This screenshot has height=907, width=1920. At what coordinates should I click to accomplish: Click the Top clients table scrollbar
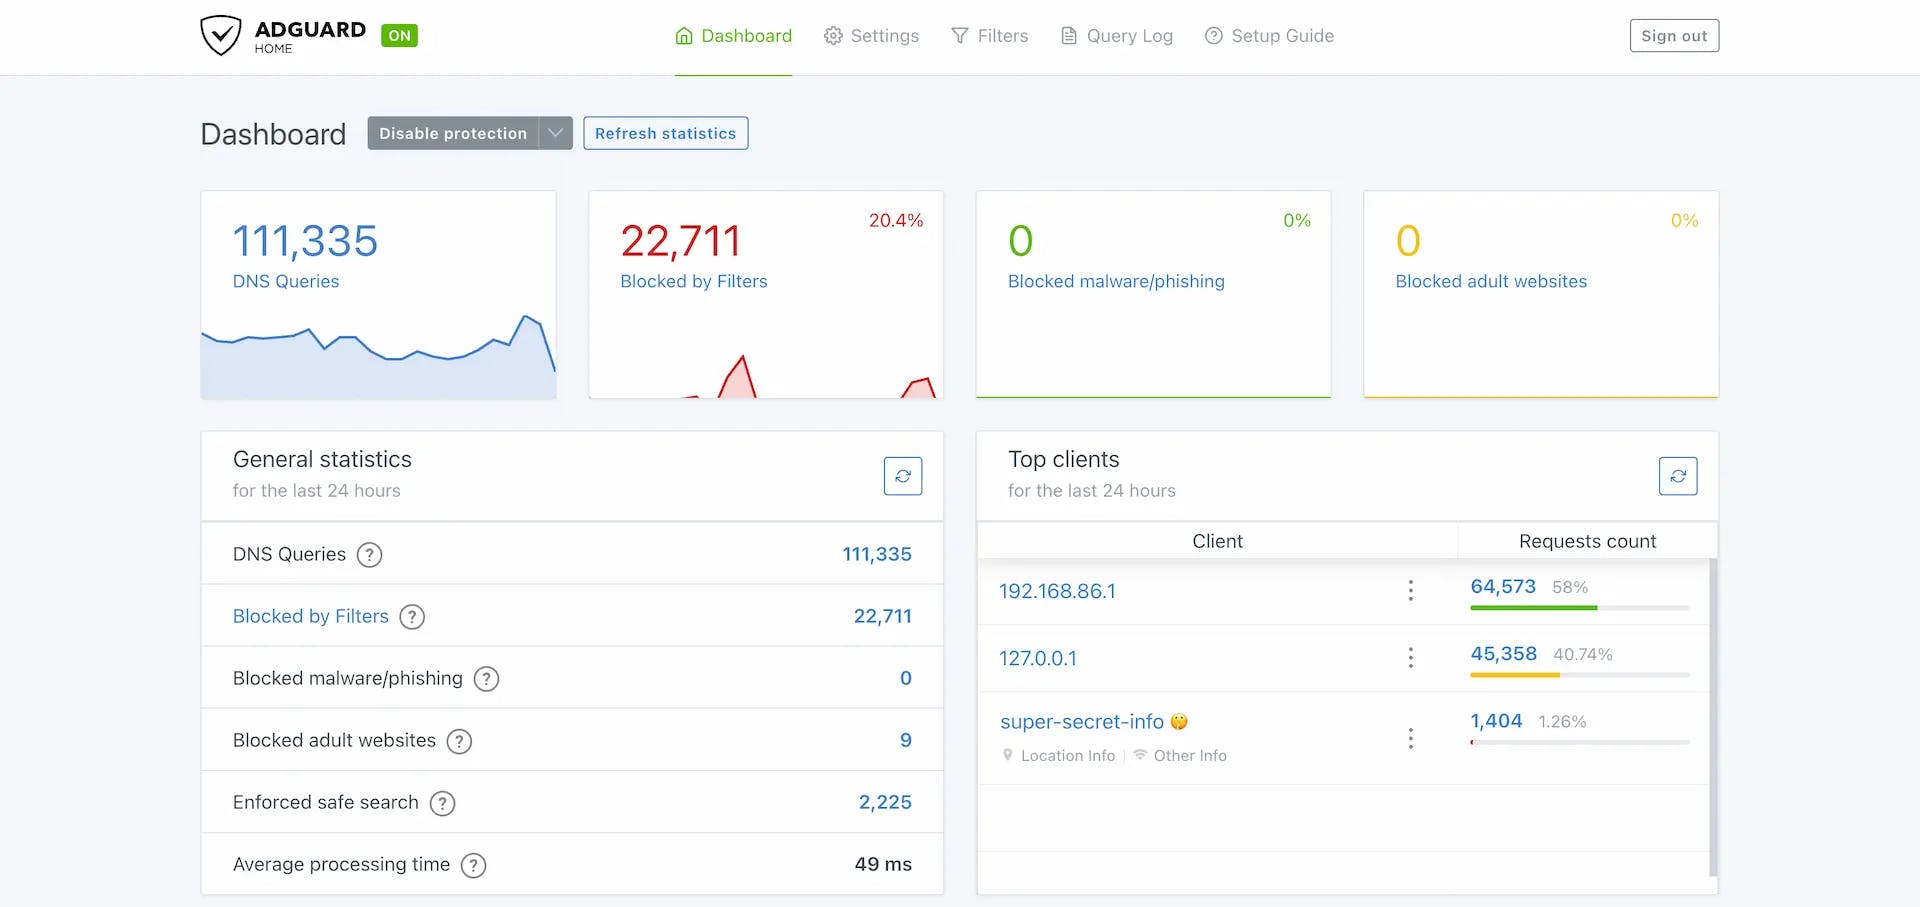click(1713, 717)
